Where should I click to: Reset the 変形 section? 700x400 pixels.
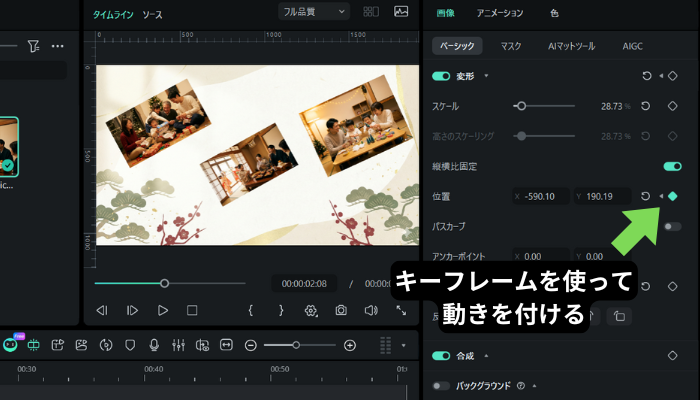(646, 76)
